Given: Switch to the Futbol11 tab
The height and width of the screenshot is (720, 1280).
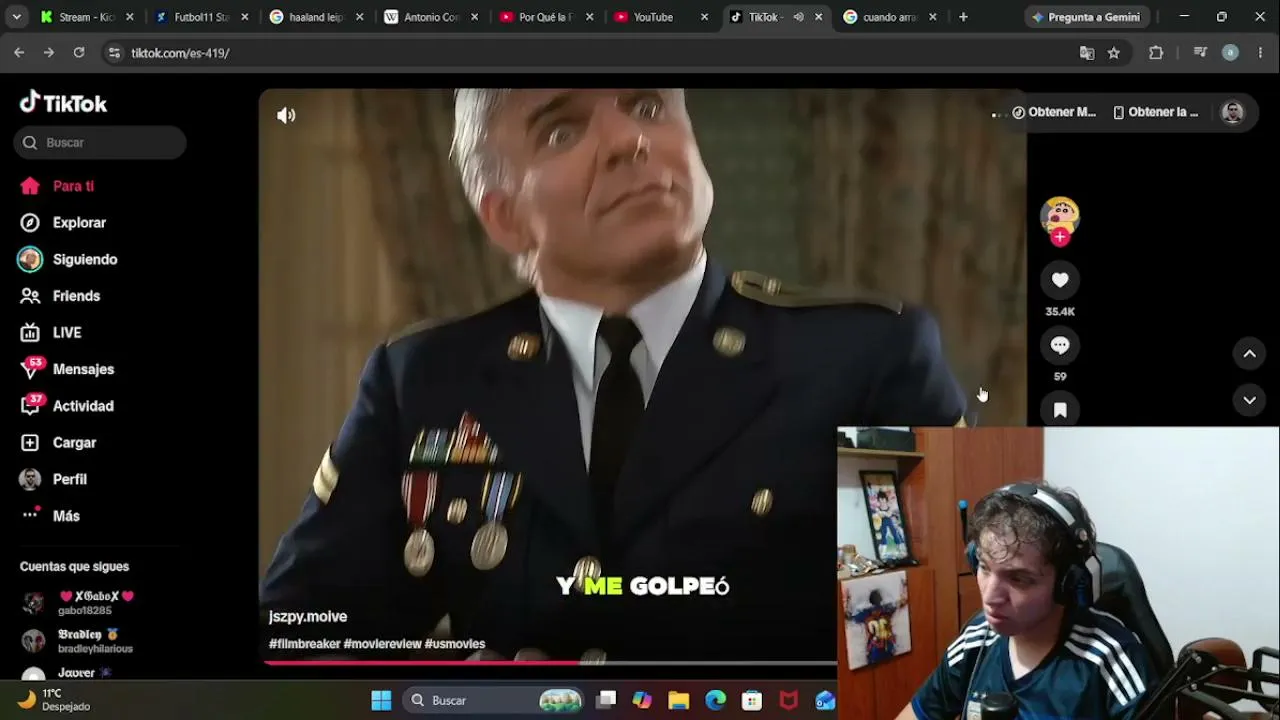Looking at the screenshot, I should (x=202, y=17).
